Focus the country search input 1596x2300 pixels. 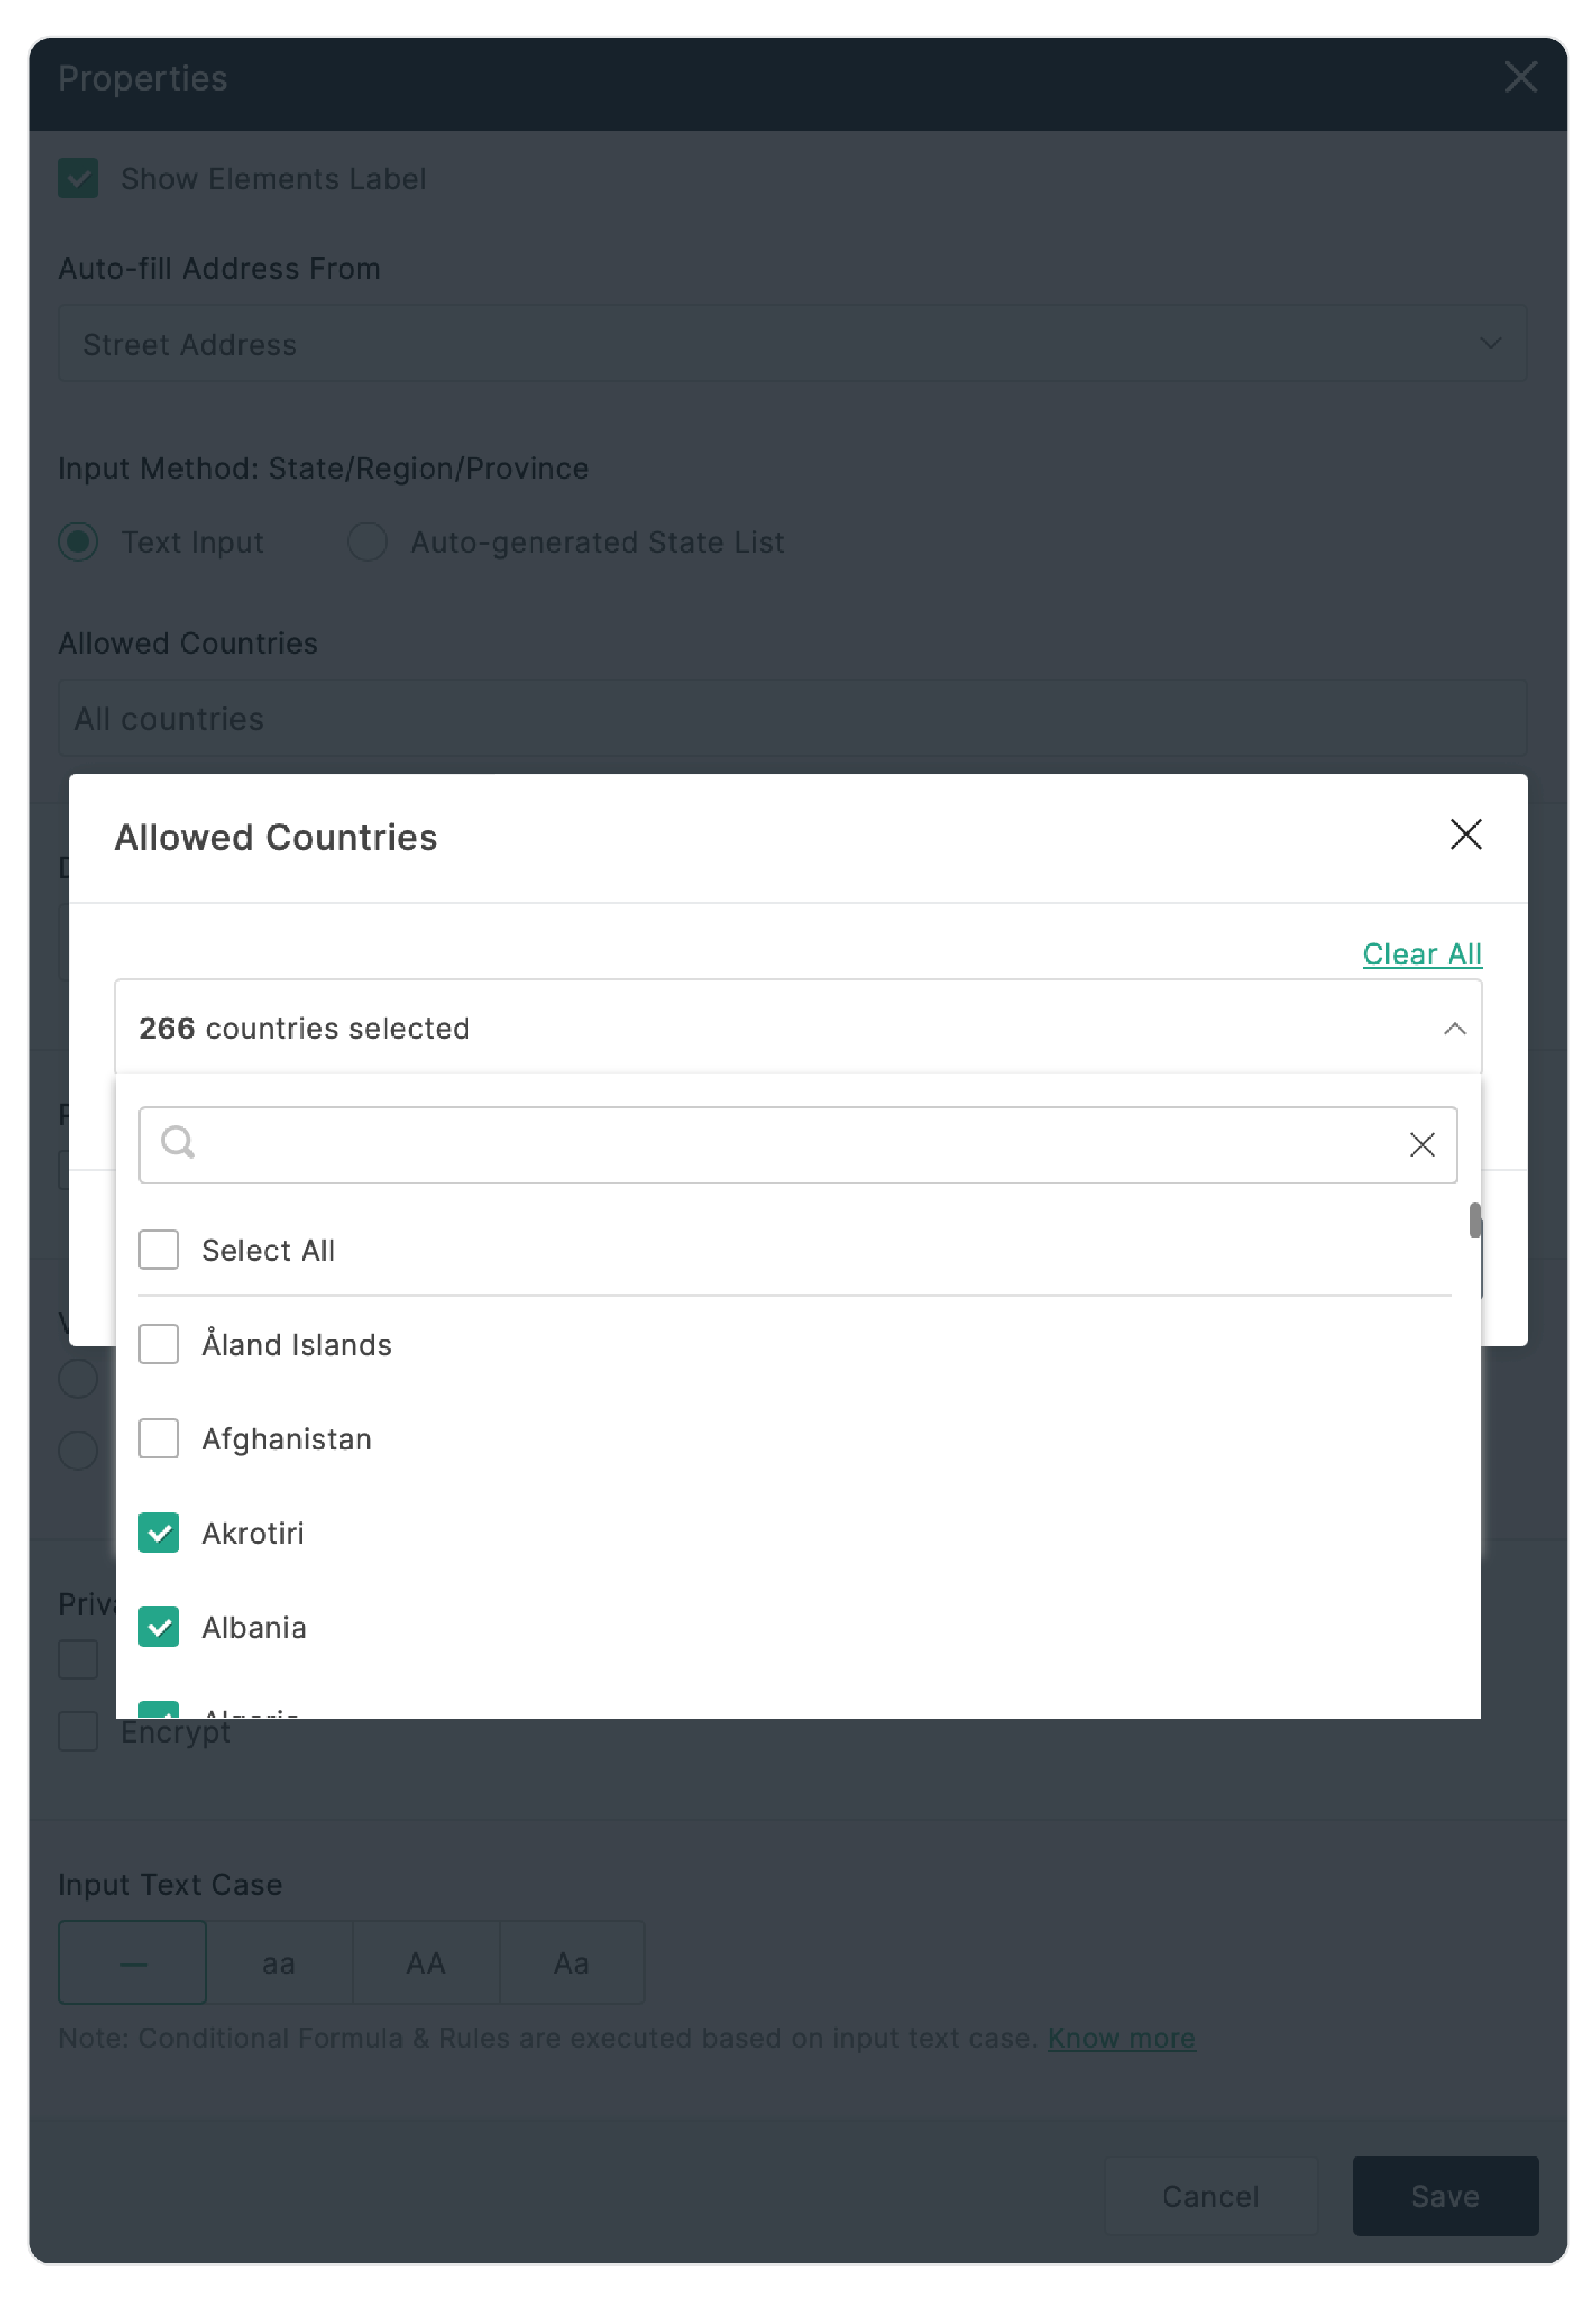coord(790,1144)
